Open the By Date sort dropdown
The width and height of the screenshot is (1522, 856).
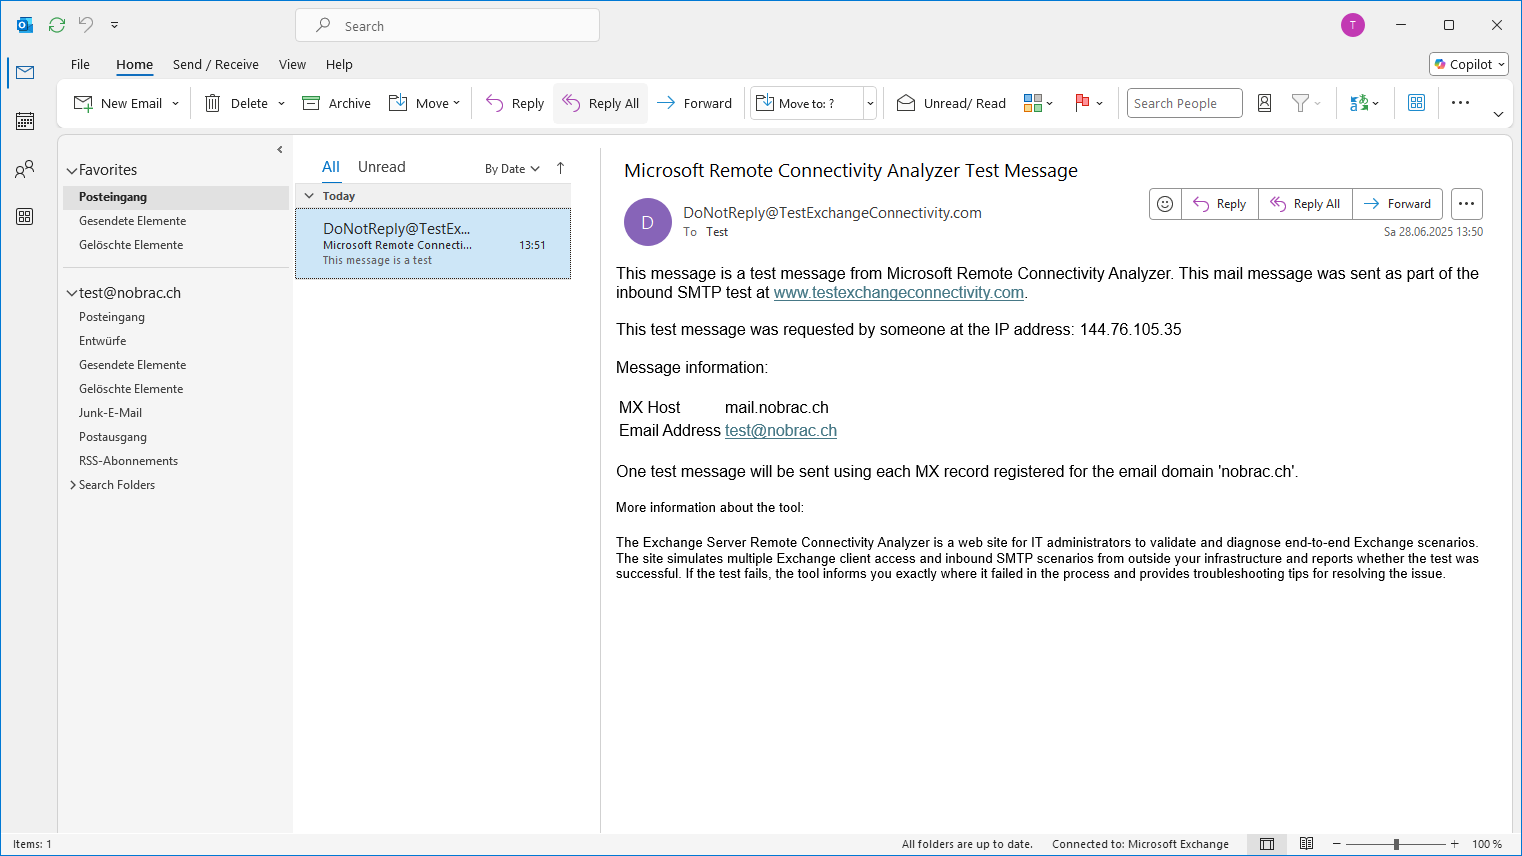click(x=512, y=169)
